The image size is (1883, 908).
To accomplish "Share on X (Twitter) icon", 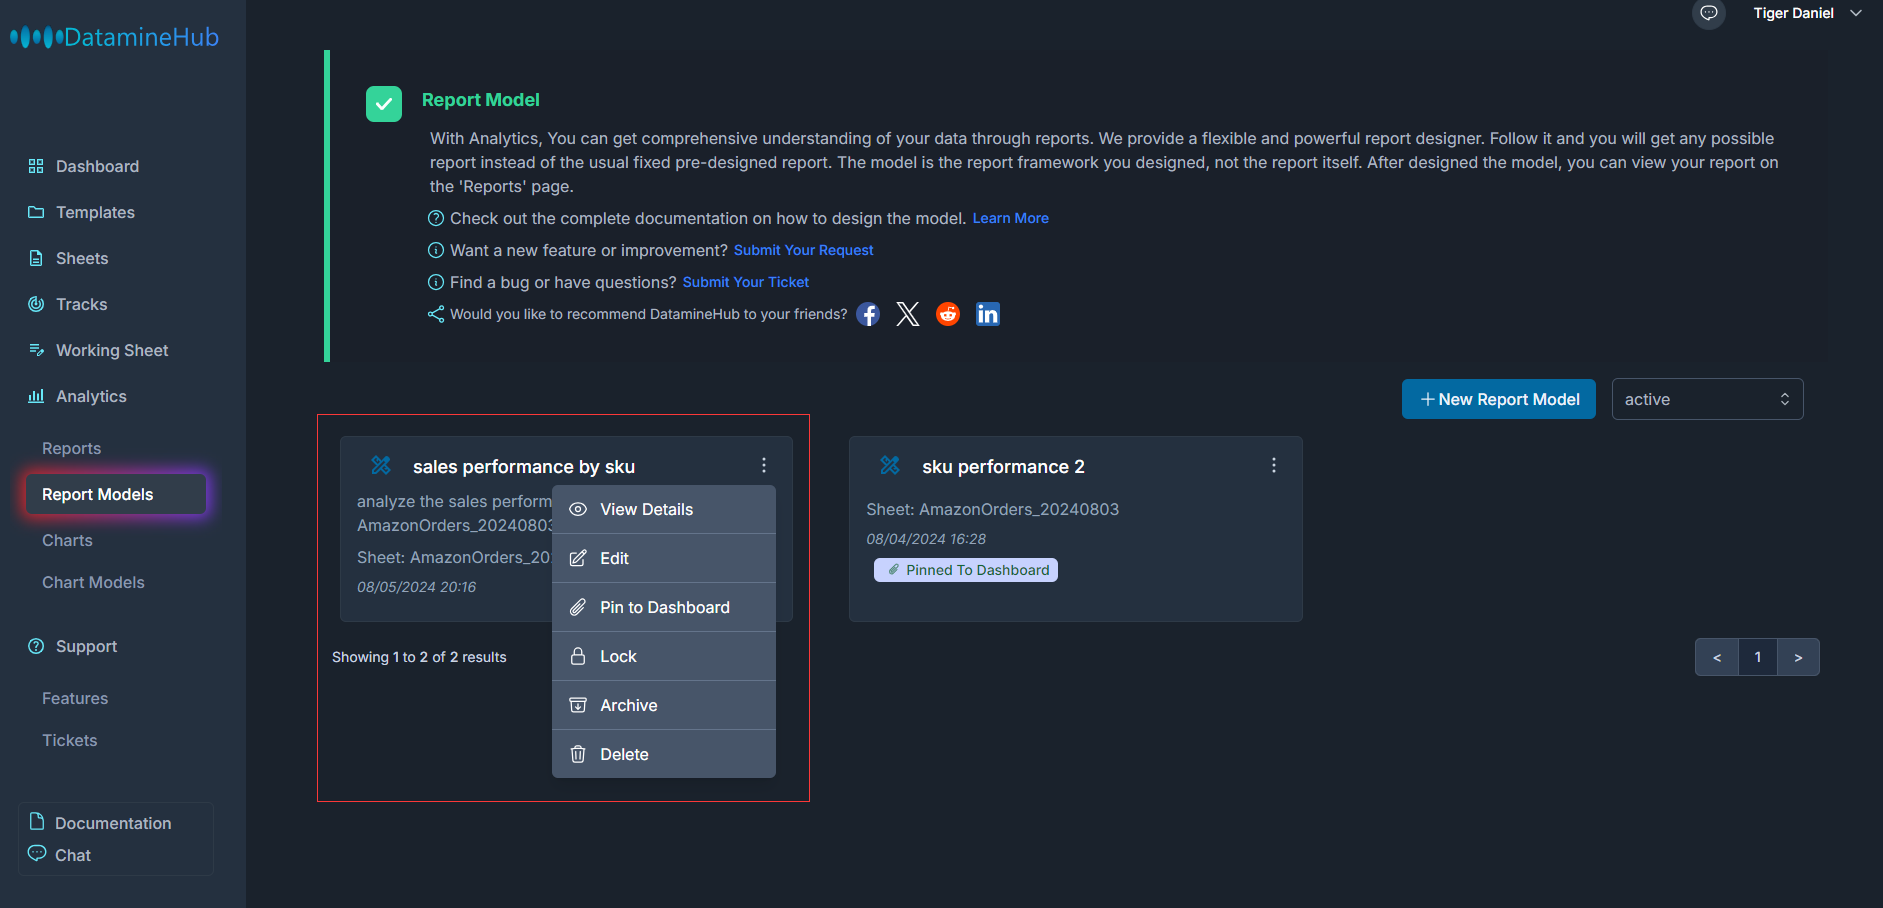I will coord(908,314).
